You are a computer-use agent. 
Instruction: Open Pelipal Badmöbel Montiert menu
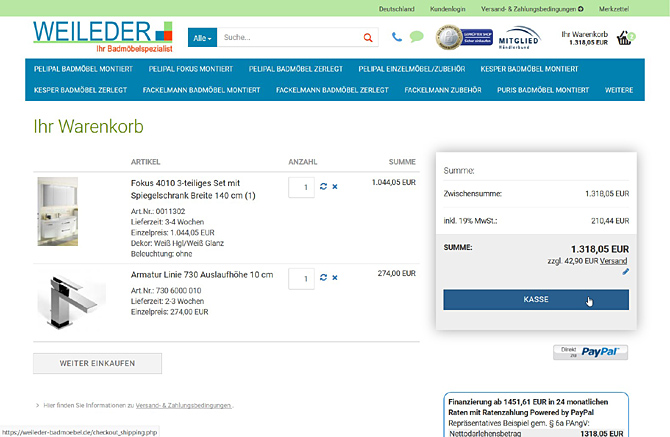click(83, 69)
